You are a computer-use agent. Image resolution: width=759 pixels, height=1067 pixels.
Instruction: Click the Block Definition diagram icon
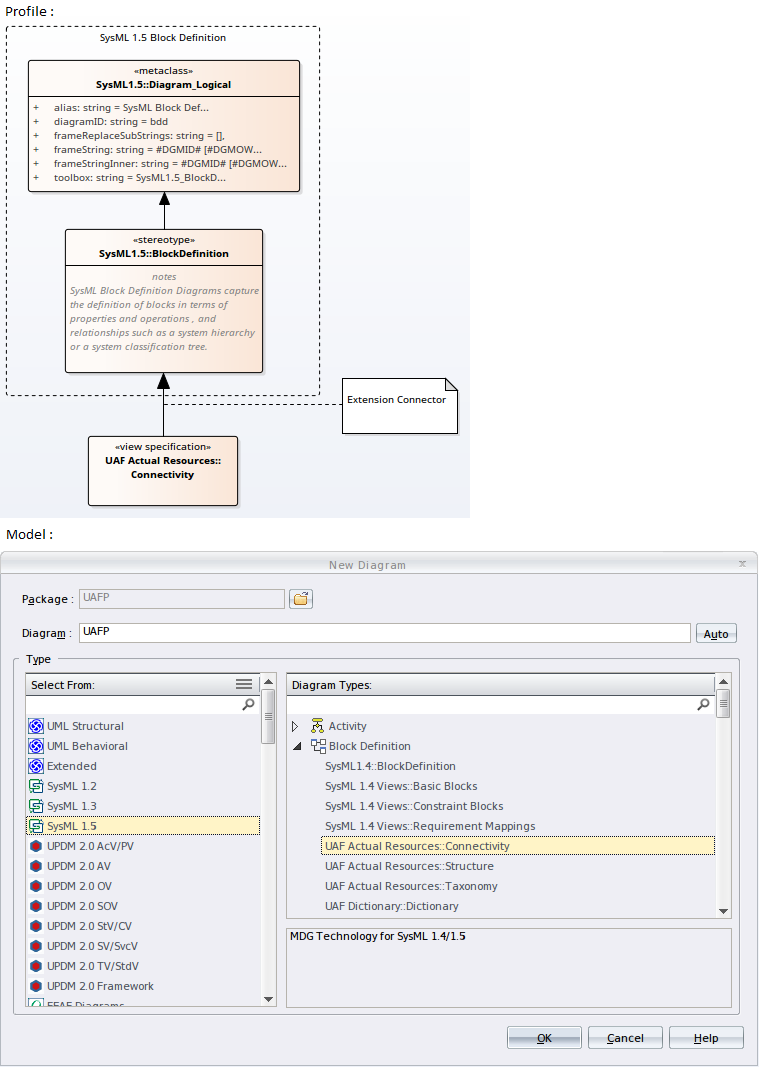pyautogui.click(x=318, y=746)
